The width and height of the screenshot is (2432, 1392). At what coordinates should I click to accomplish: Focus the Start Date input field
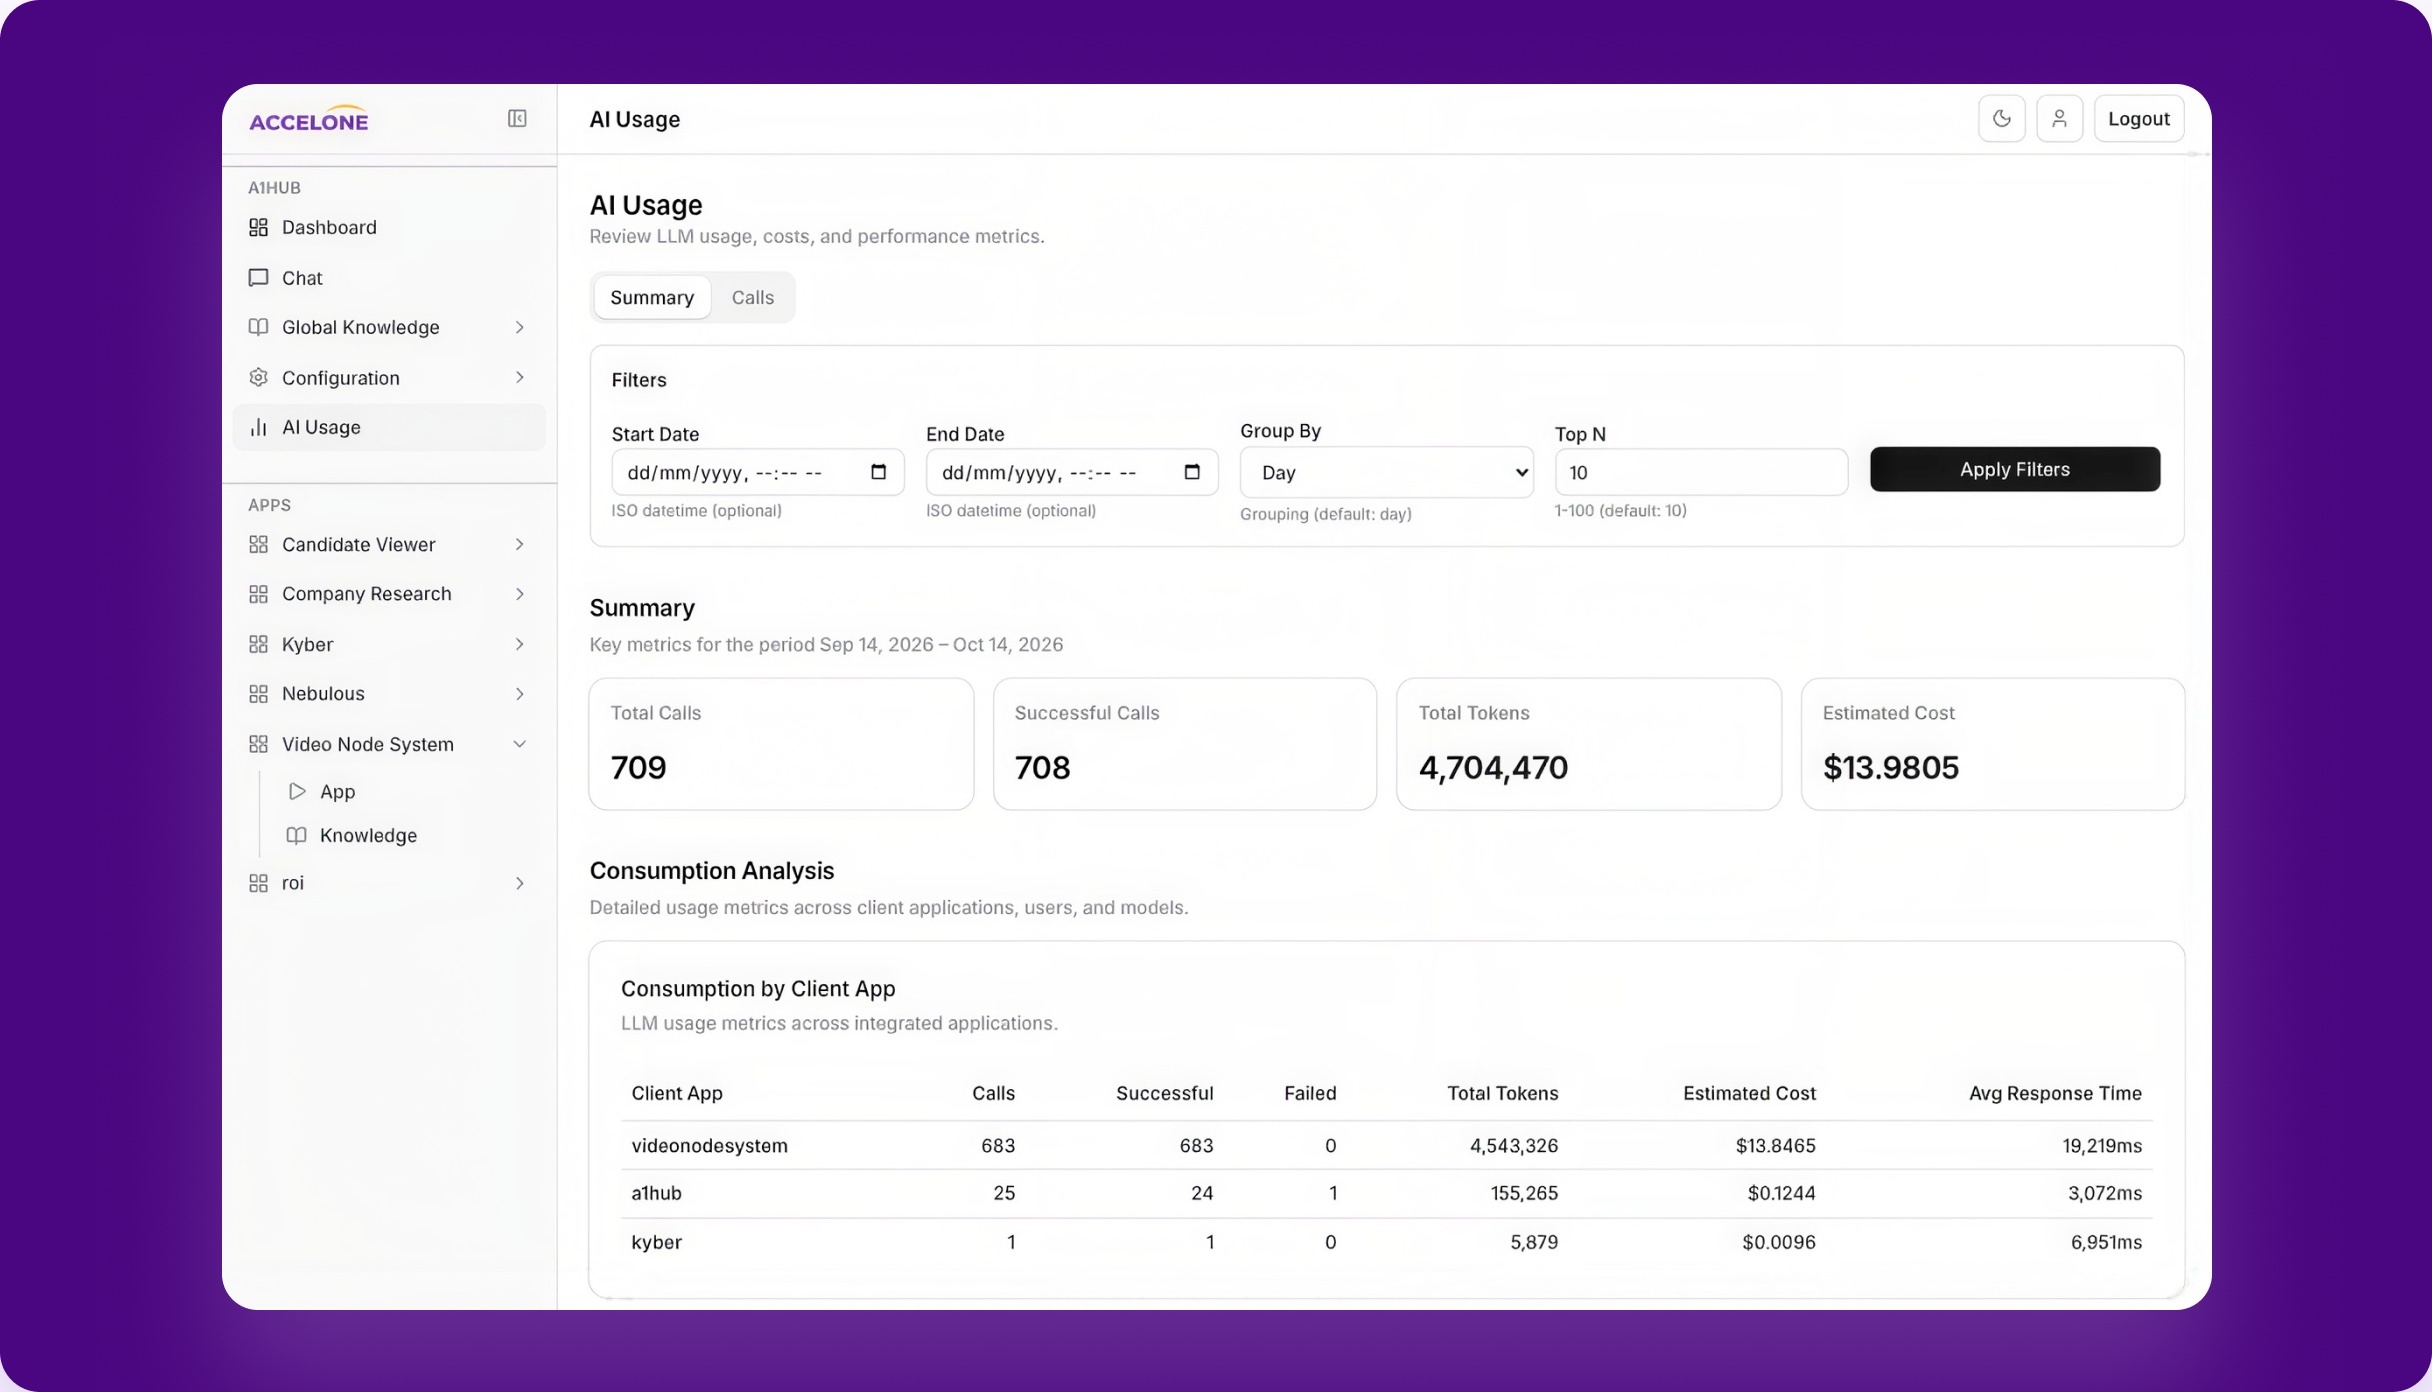coord(757,472)
